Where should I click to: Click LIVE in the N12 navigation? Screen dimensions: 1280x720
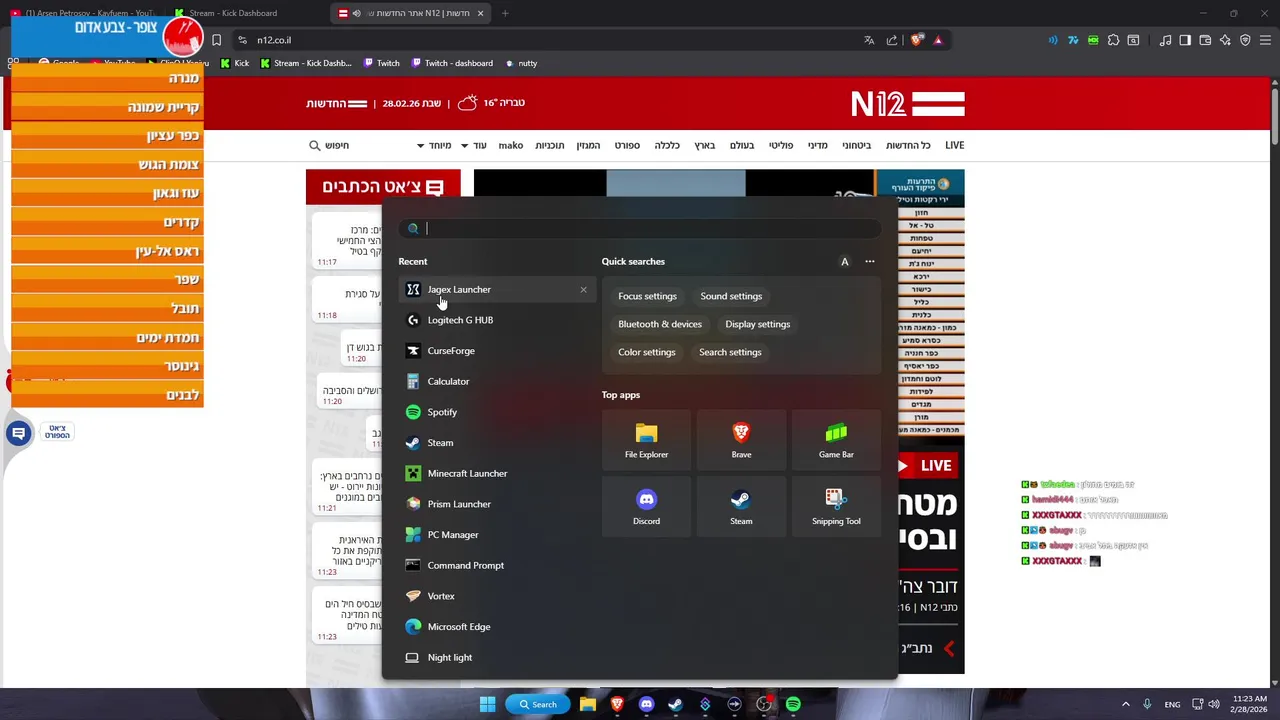[955, 145]
